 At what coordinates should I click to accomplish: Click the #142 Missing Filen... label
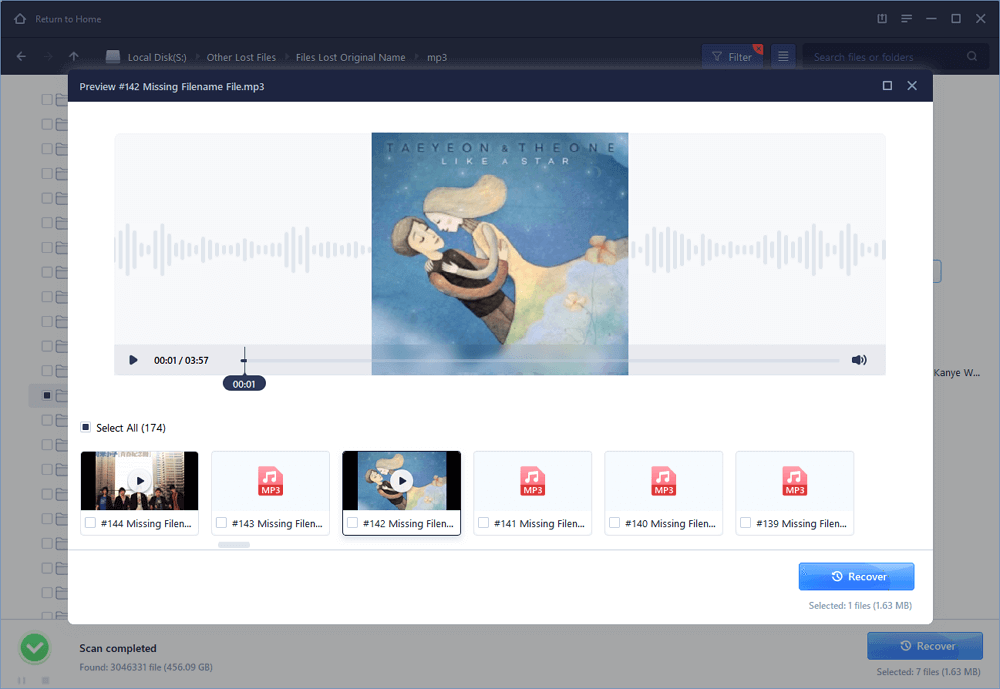click(408, 523)
